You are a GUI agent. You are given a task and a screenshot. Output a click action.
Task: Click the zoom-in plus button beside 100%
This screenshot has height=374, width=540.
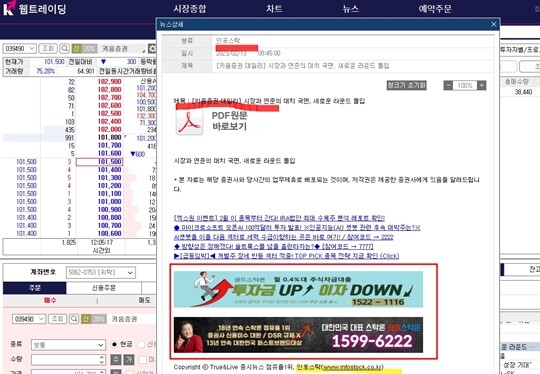coord(481,85)
